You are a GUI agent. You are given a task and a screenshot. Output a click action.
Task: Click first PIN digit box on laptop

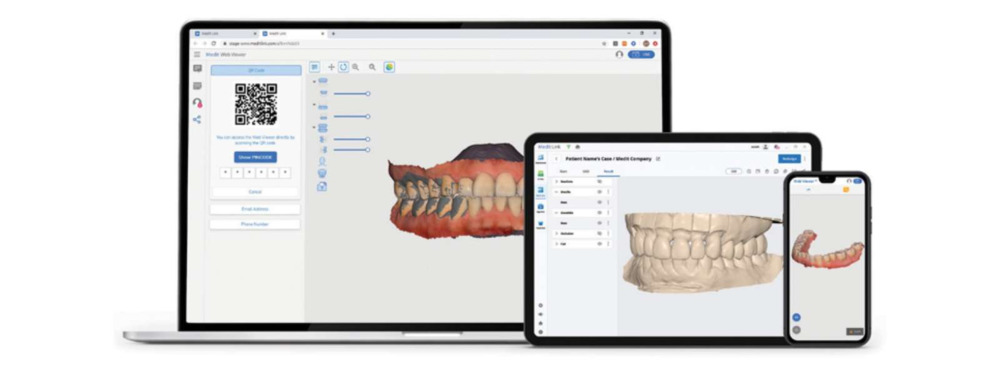pyautogui.click(x=224, y=172)
